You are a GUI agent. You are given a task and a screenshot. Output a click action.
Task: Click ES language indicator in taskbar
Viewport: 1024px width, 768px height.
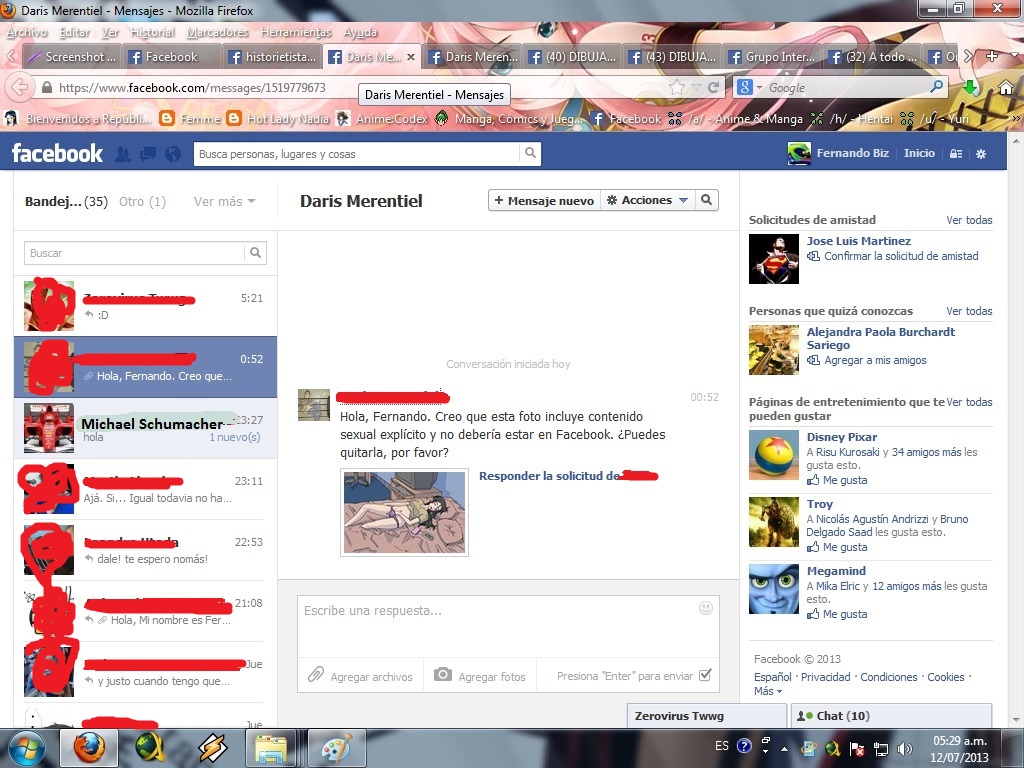[x=722, y=746]
